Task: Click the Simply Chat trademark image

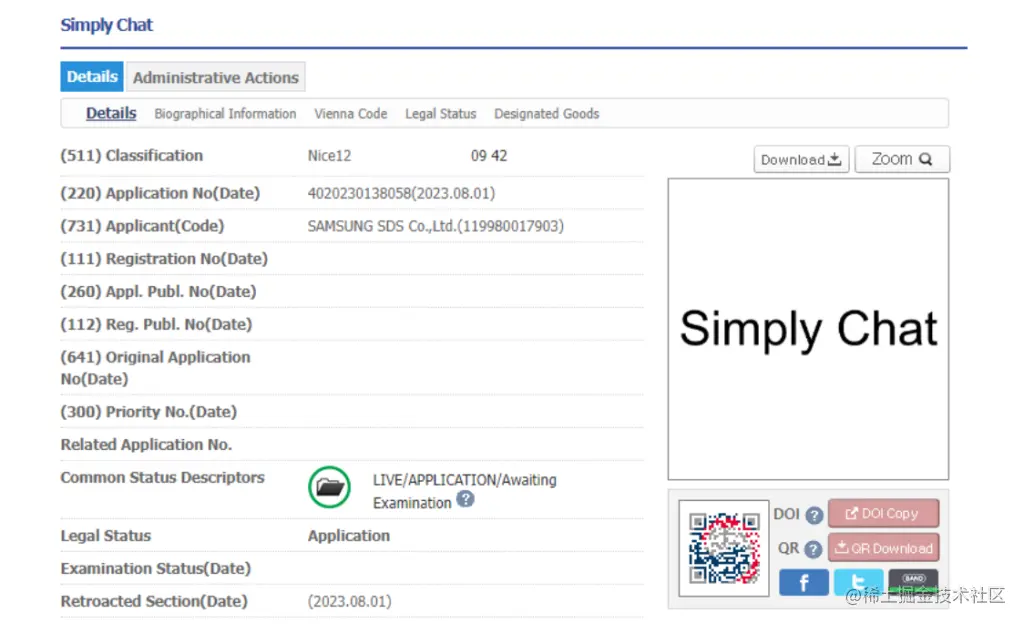Action: click(x=808, y=329)
